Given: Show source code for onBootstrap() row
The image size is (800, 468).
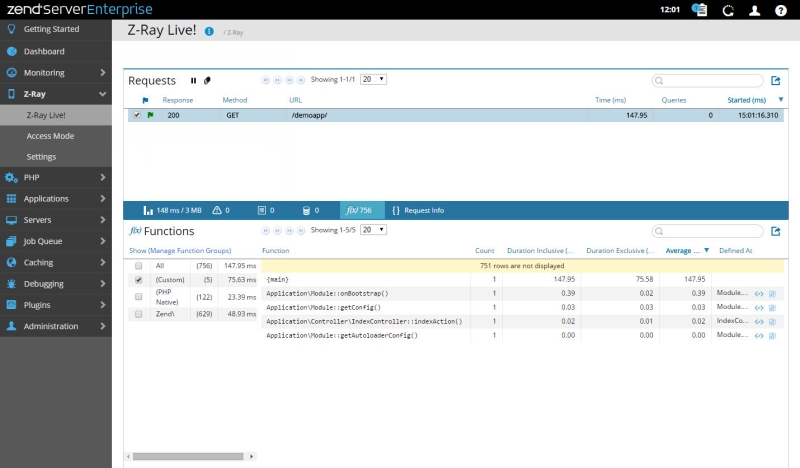Looking at the screenshot, I should pyautogui.click(x=759, y=294).
